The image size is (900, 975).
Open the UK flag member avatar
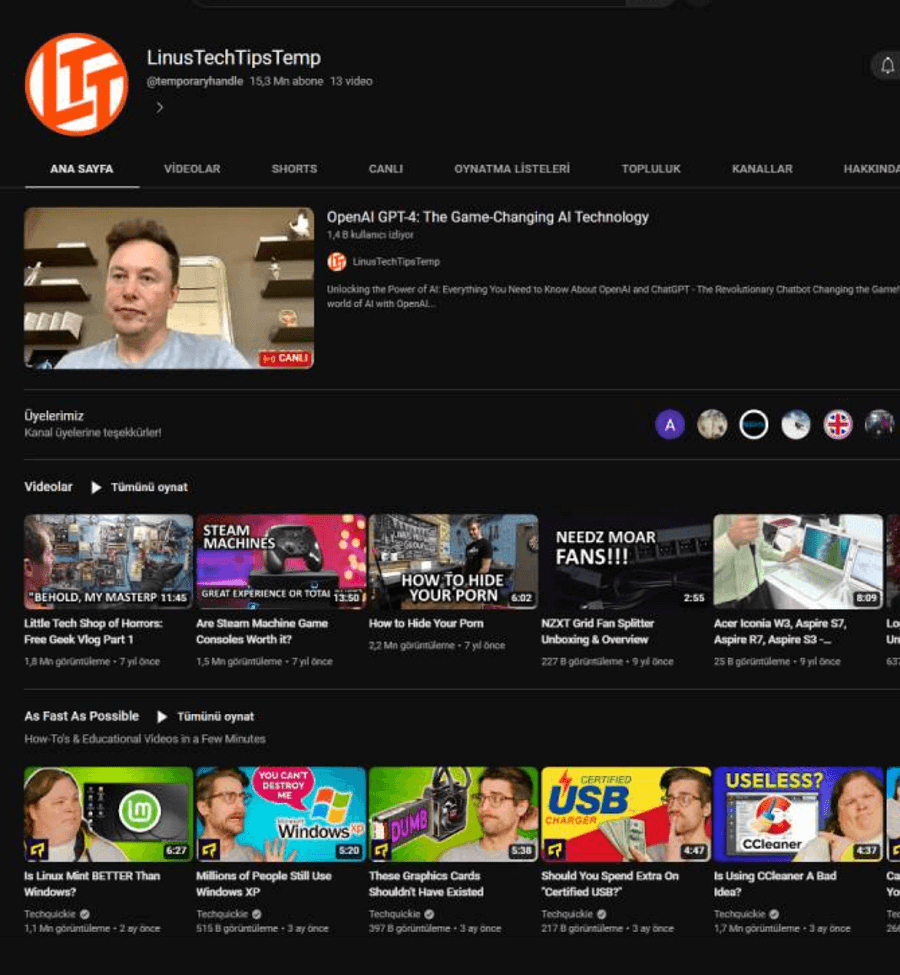click(838, 424)
